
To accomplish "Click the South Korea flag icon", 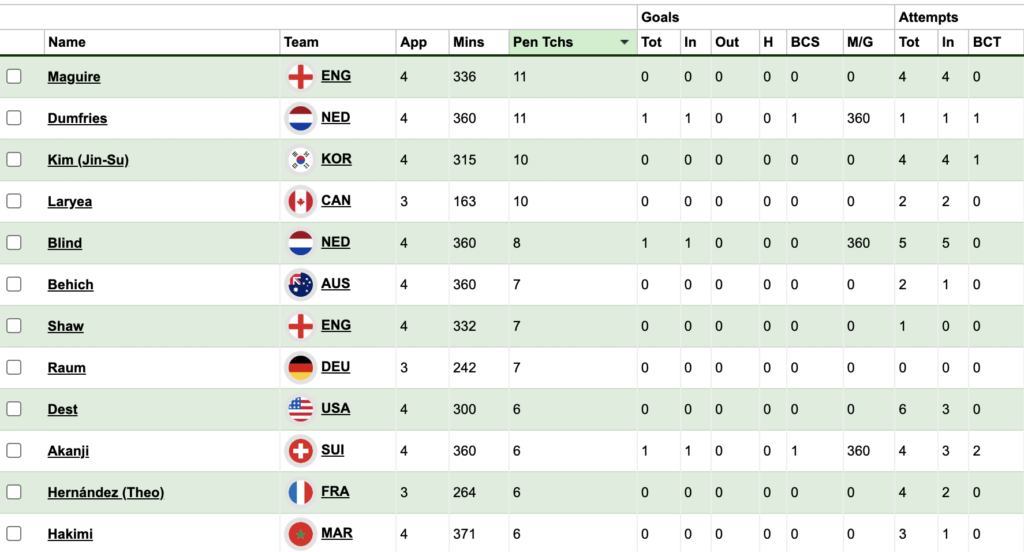I will tap(300, 160).
